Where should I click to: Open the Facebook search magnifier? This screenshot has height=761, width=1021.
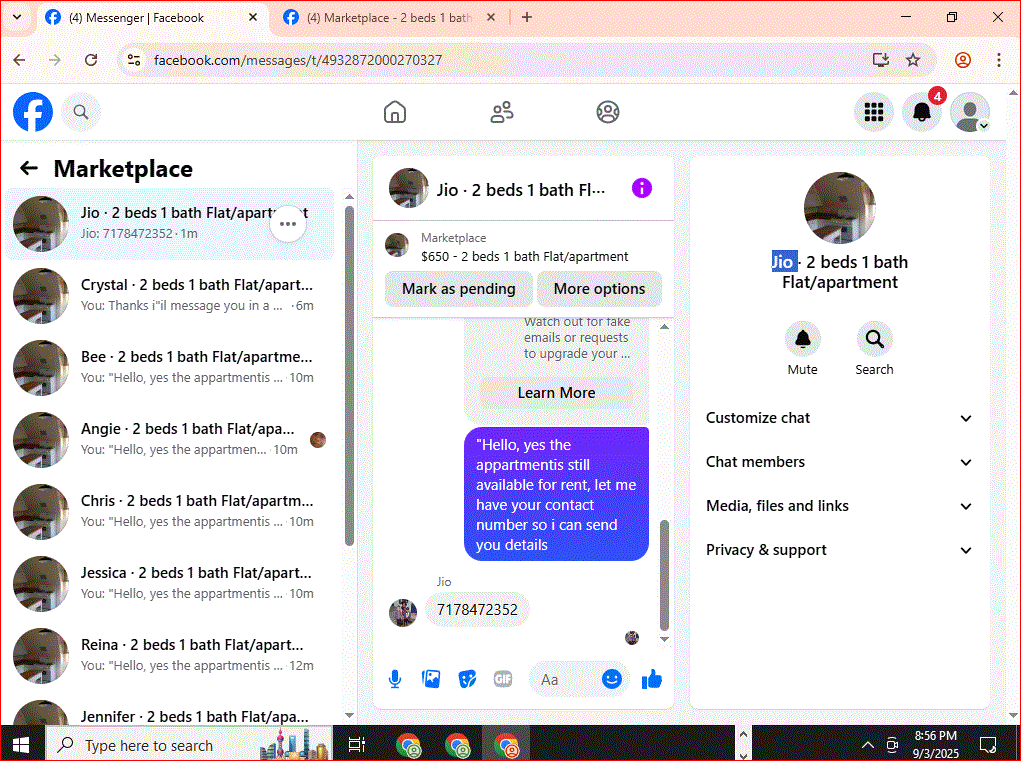coord(81,112)
